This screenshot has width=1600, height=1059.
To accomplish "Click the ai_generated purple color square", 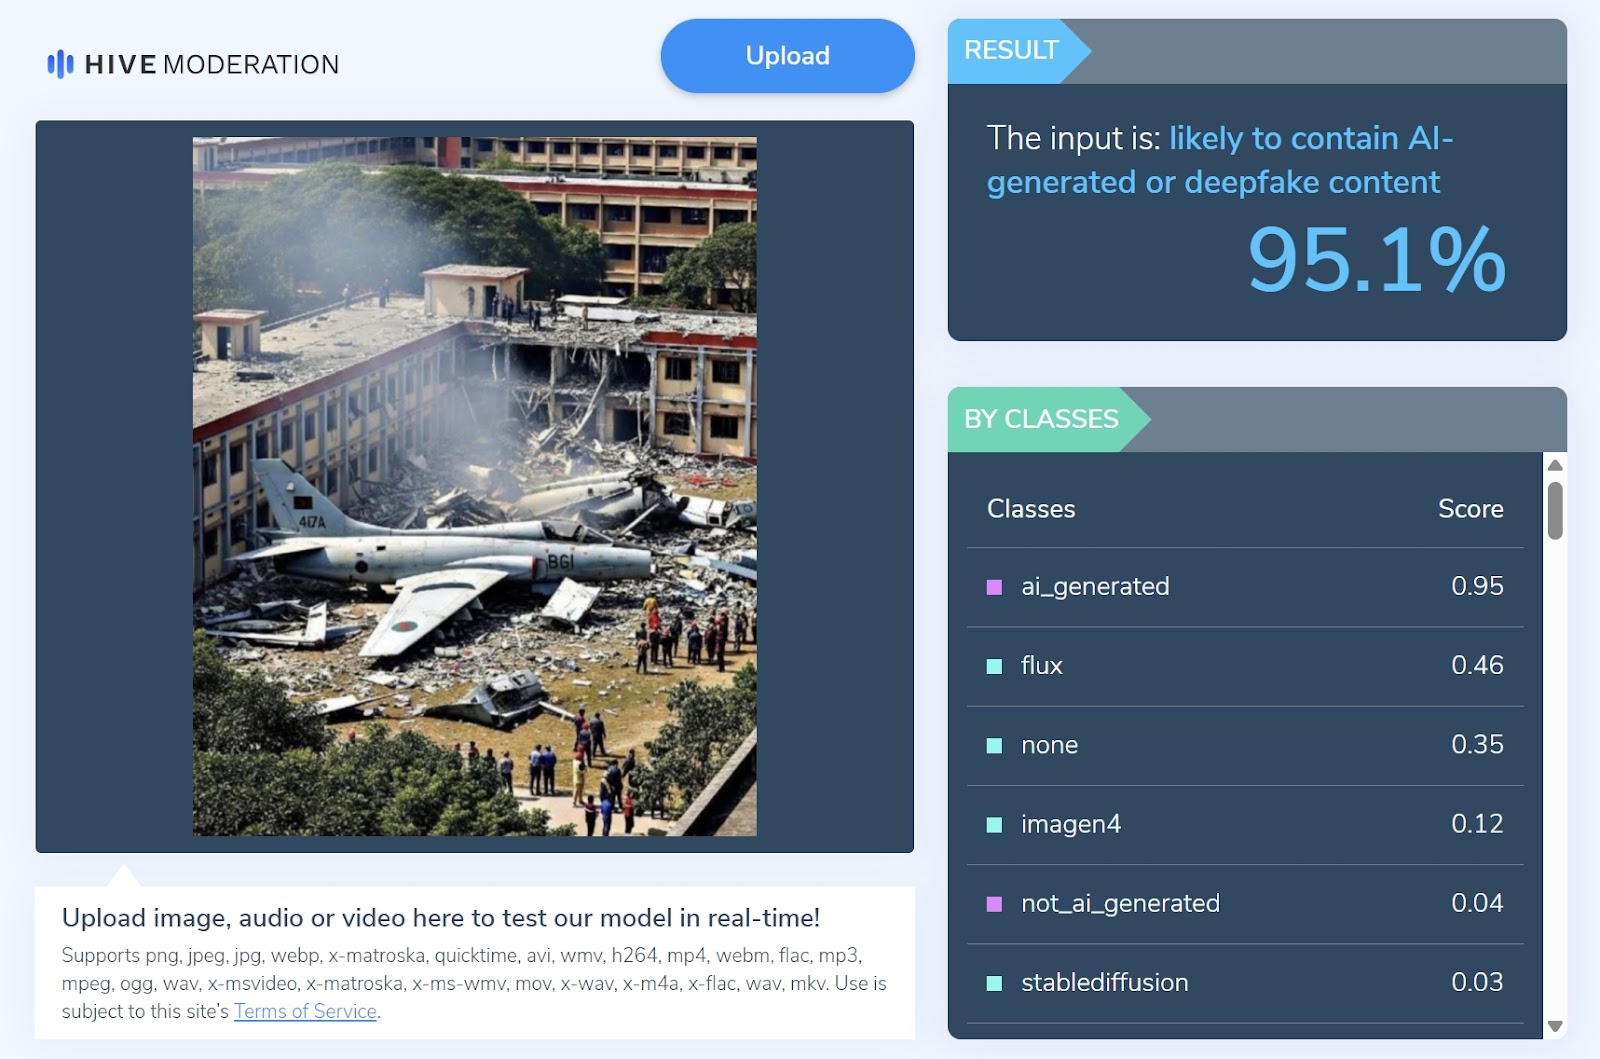I will point(994,587).
